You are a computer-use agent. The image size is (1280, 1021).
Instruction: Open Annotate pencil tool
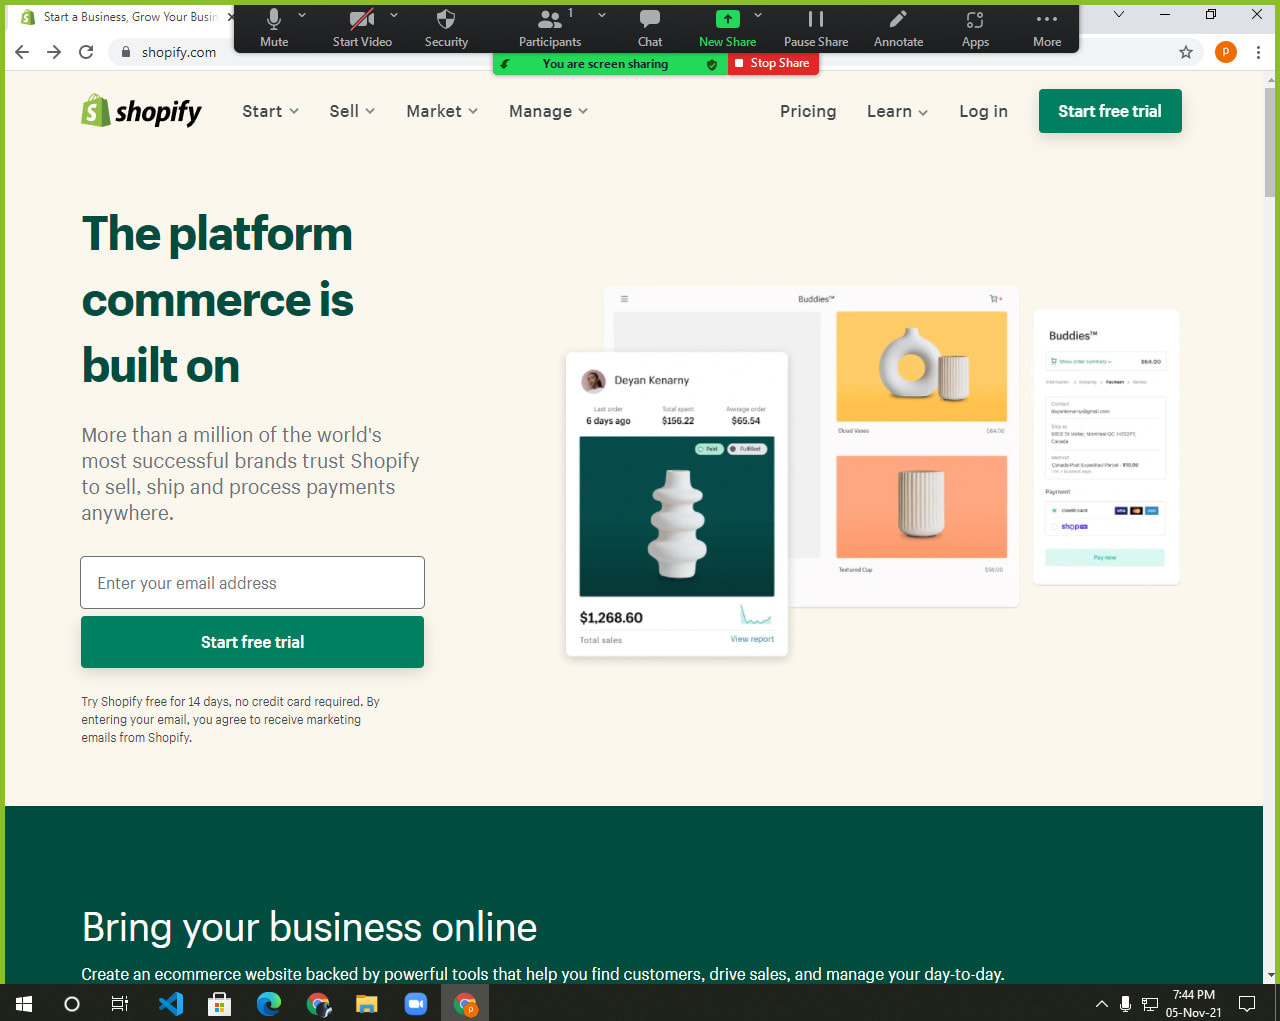pos(898,28)
